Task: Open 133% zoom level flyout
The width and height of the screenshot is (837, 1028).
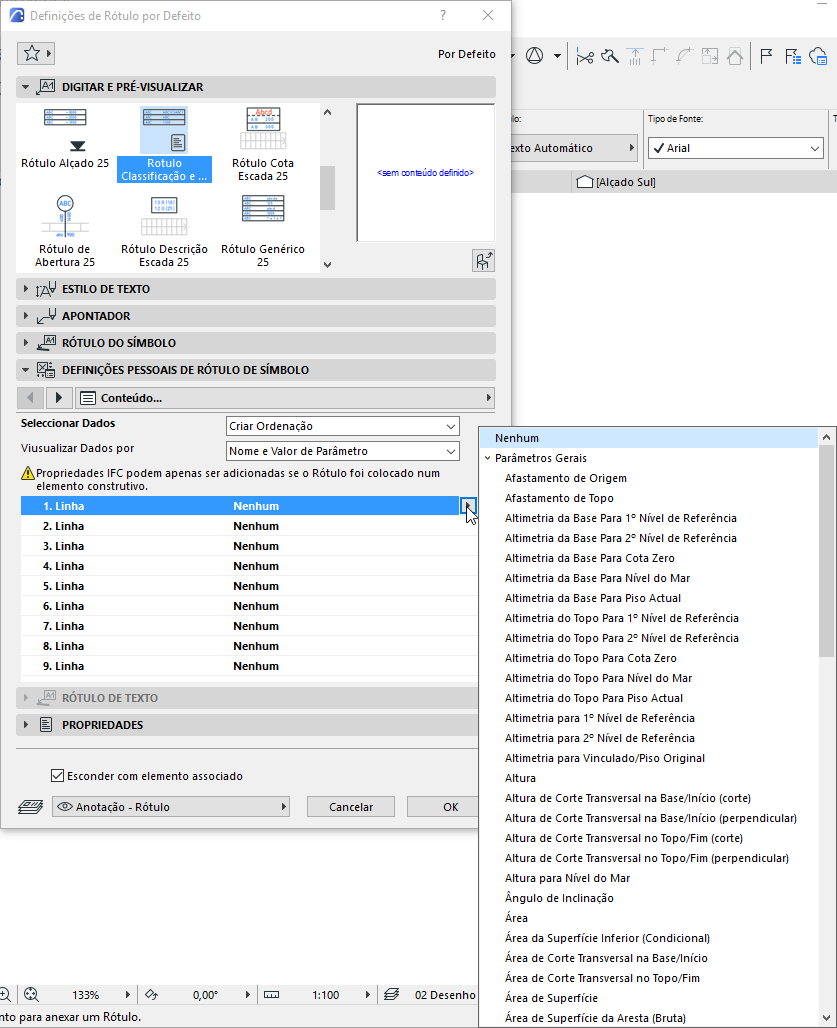Action: click(128, 995)
